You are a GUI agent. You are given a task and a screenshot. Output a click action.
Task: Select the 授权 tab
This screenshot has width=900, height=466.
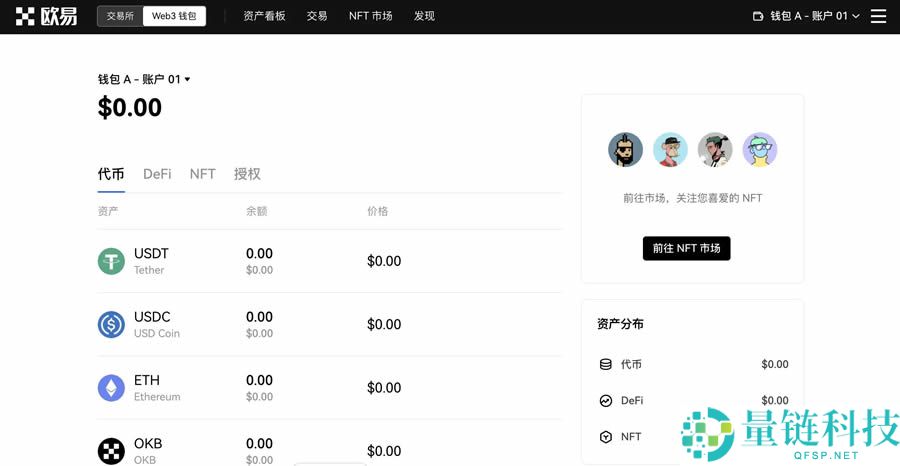coord(247,174)
